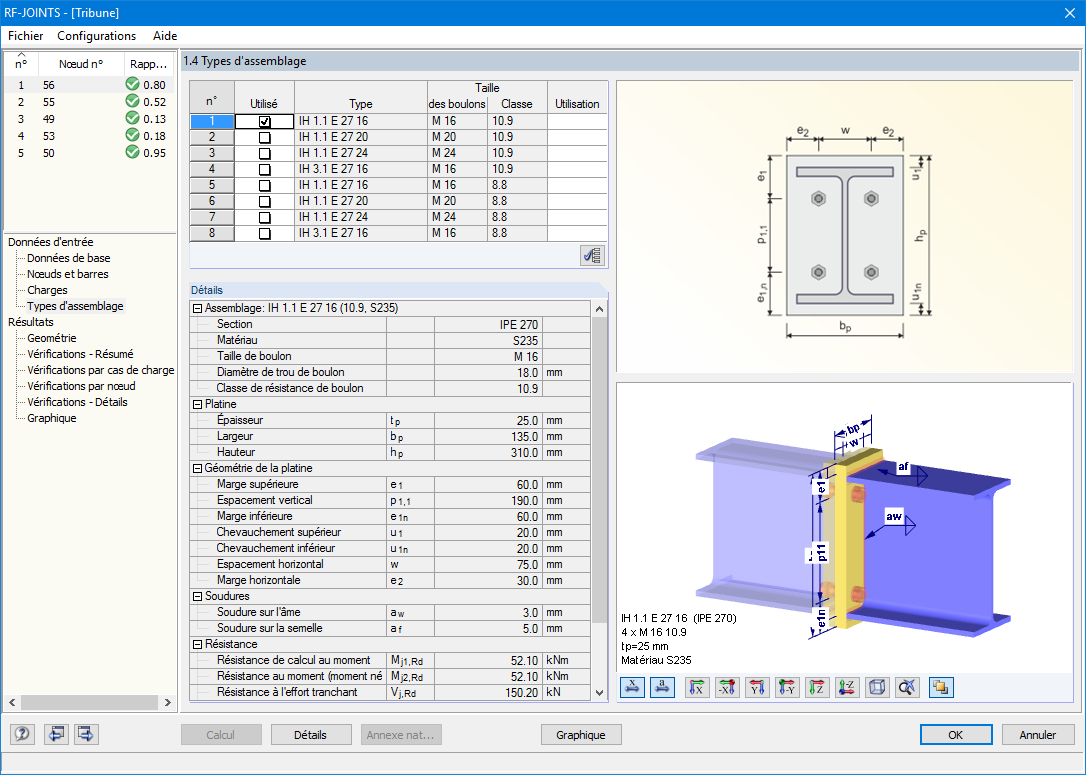Go to previous window arrow icon
Viewport: 1086px width, 775px height.
(x=55, y=734)
